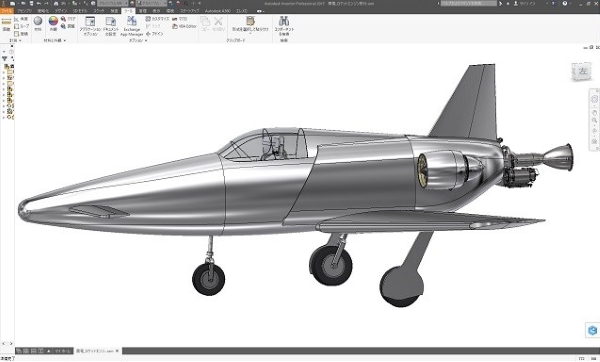Open Document Settings icon
Viewport: 600px width, 362px height.
pos(111,26)
